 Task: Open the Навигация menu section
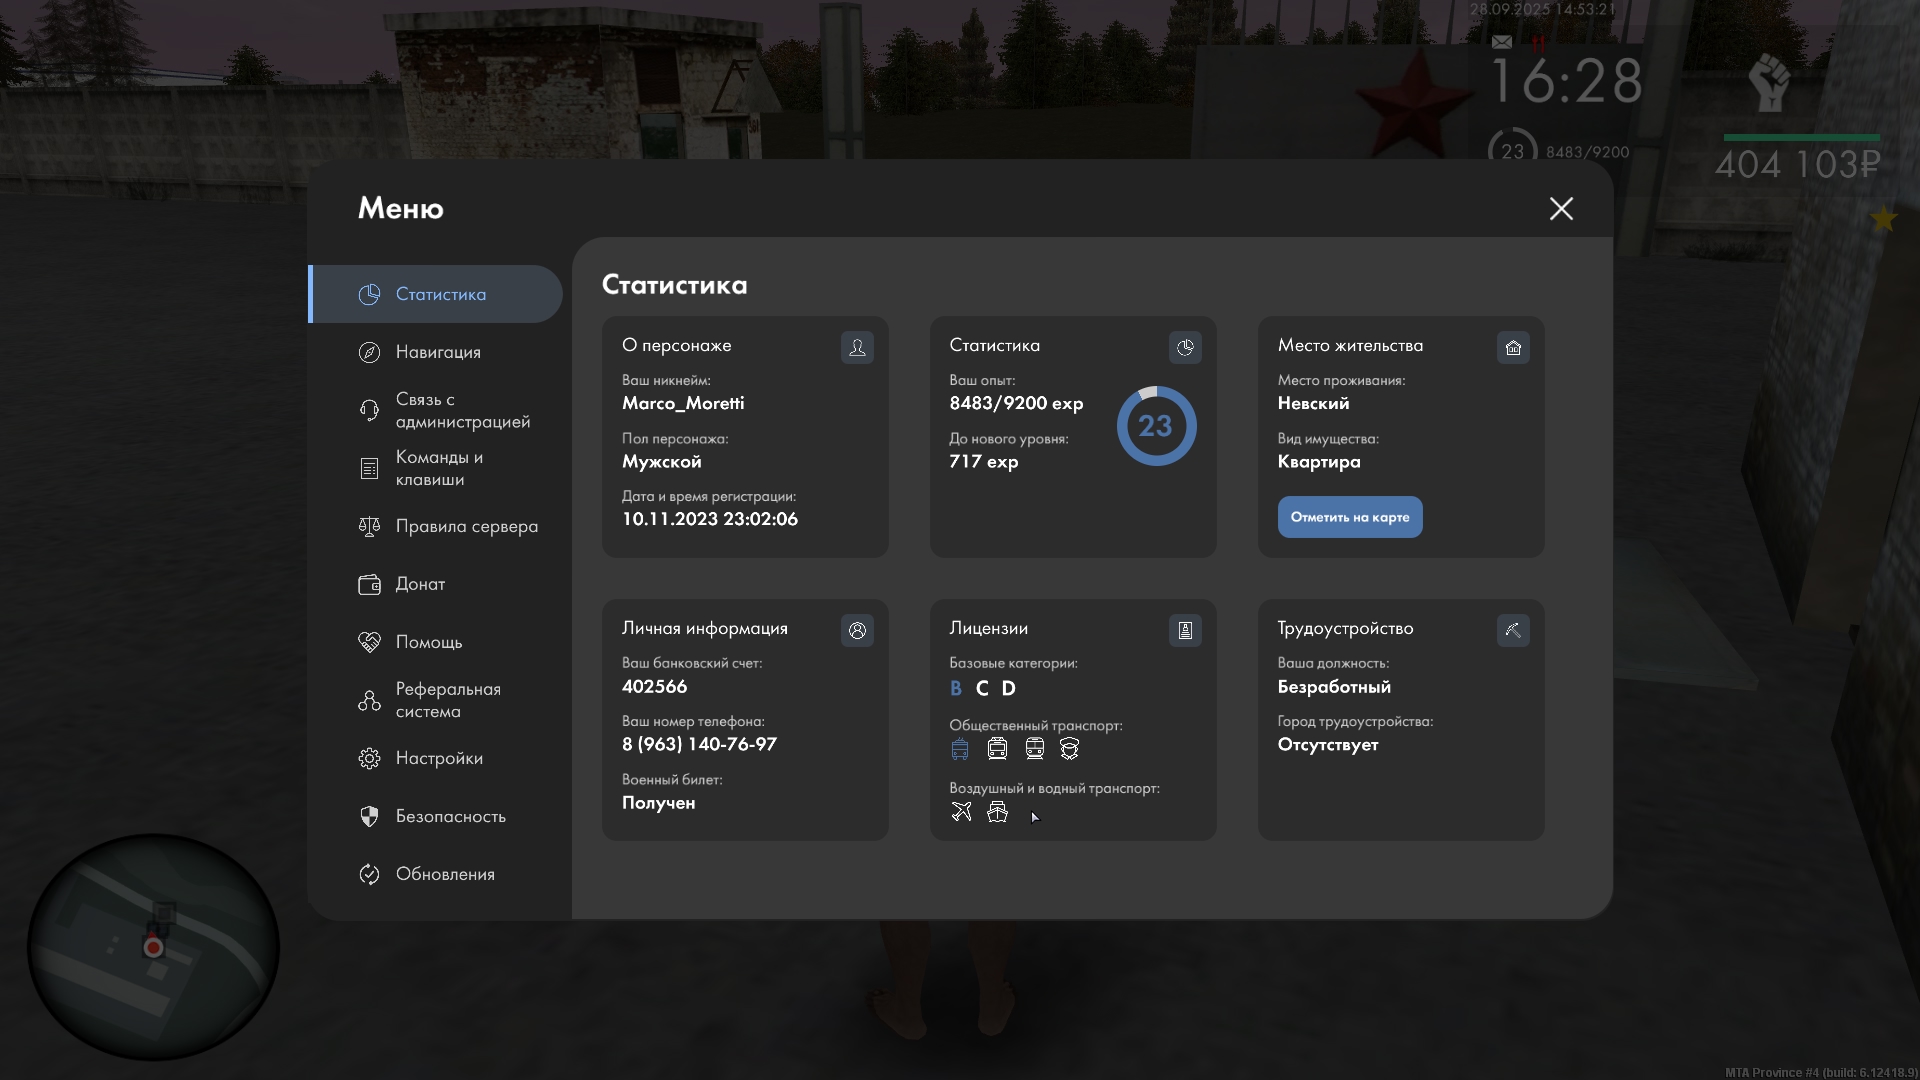[437, 352]
